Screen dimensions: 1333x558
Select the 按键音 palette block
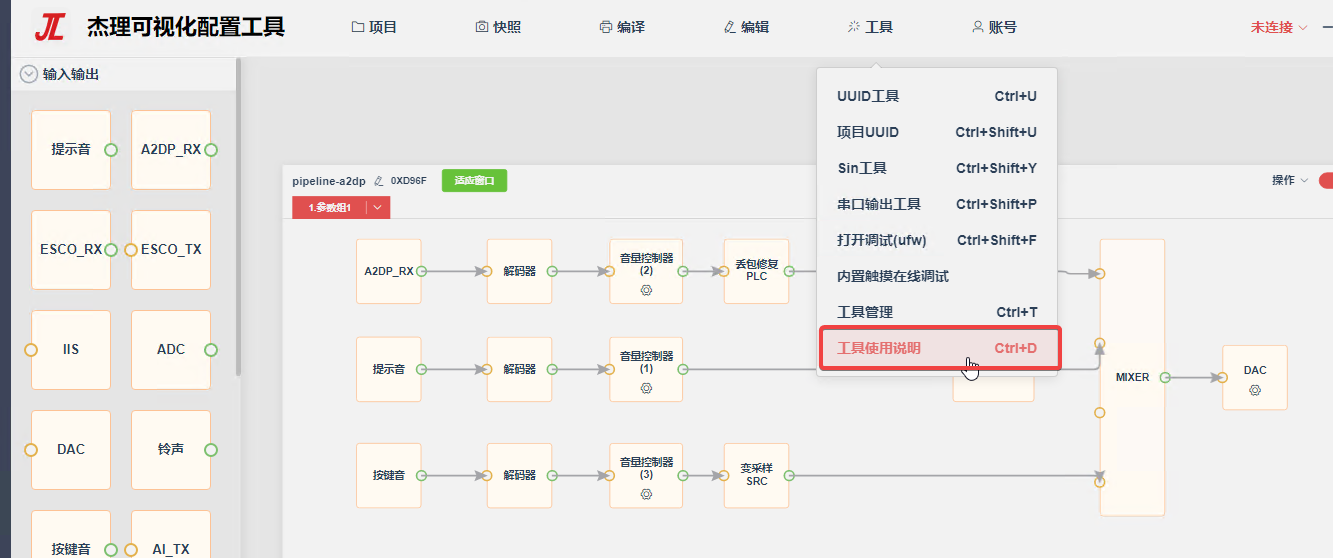pyautogui.click(x=71, y=534)
